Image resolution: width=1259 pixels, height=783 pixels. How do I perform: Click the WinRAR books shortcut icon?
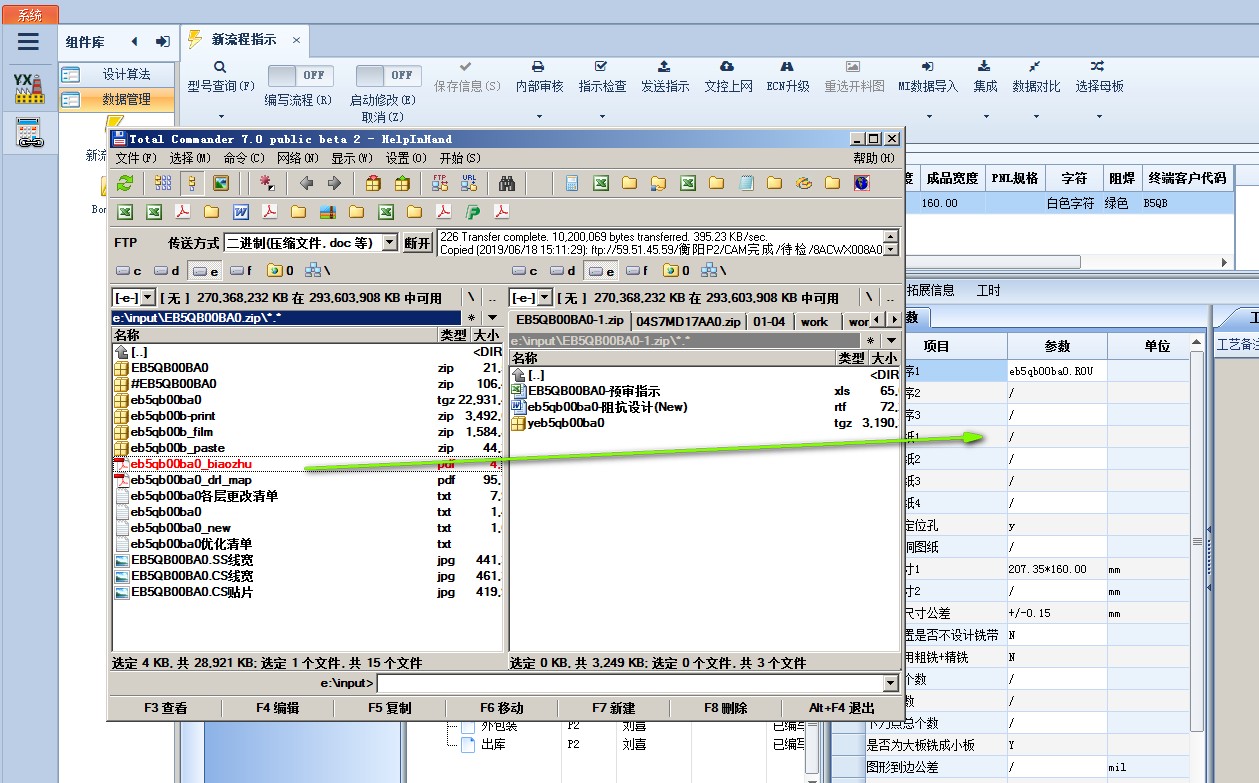click(327, 212)
